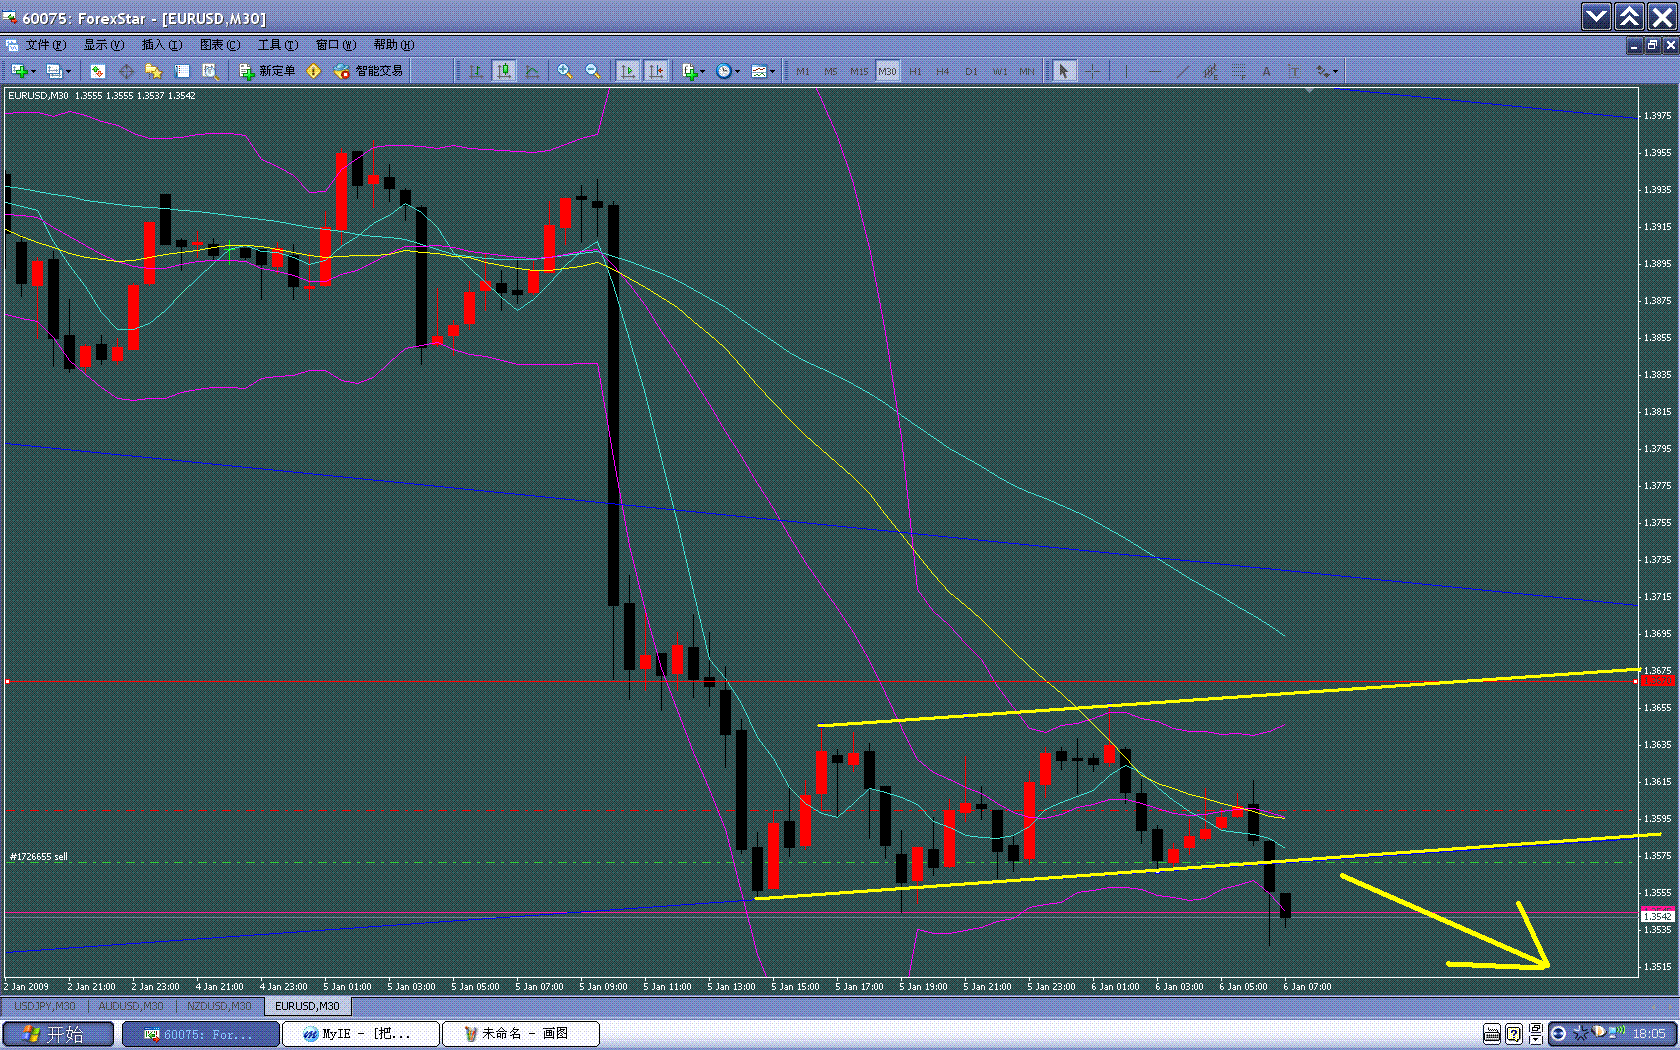Switch to the H1 timeframe
This screenshot has width=1680, height=1050.
[x=915, y=71]
